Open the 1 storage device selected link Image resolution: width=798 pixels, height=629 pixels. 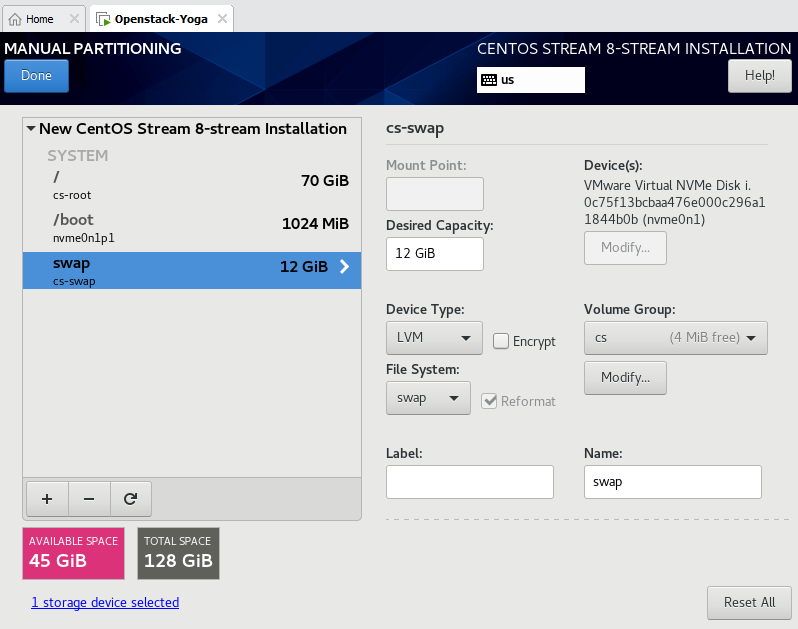click(105, 603)
